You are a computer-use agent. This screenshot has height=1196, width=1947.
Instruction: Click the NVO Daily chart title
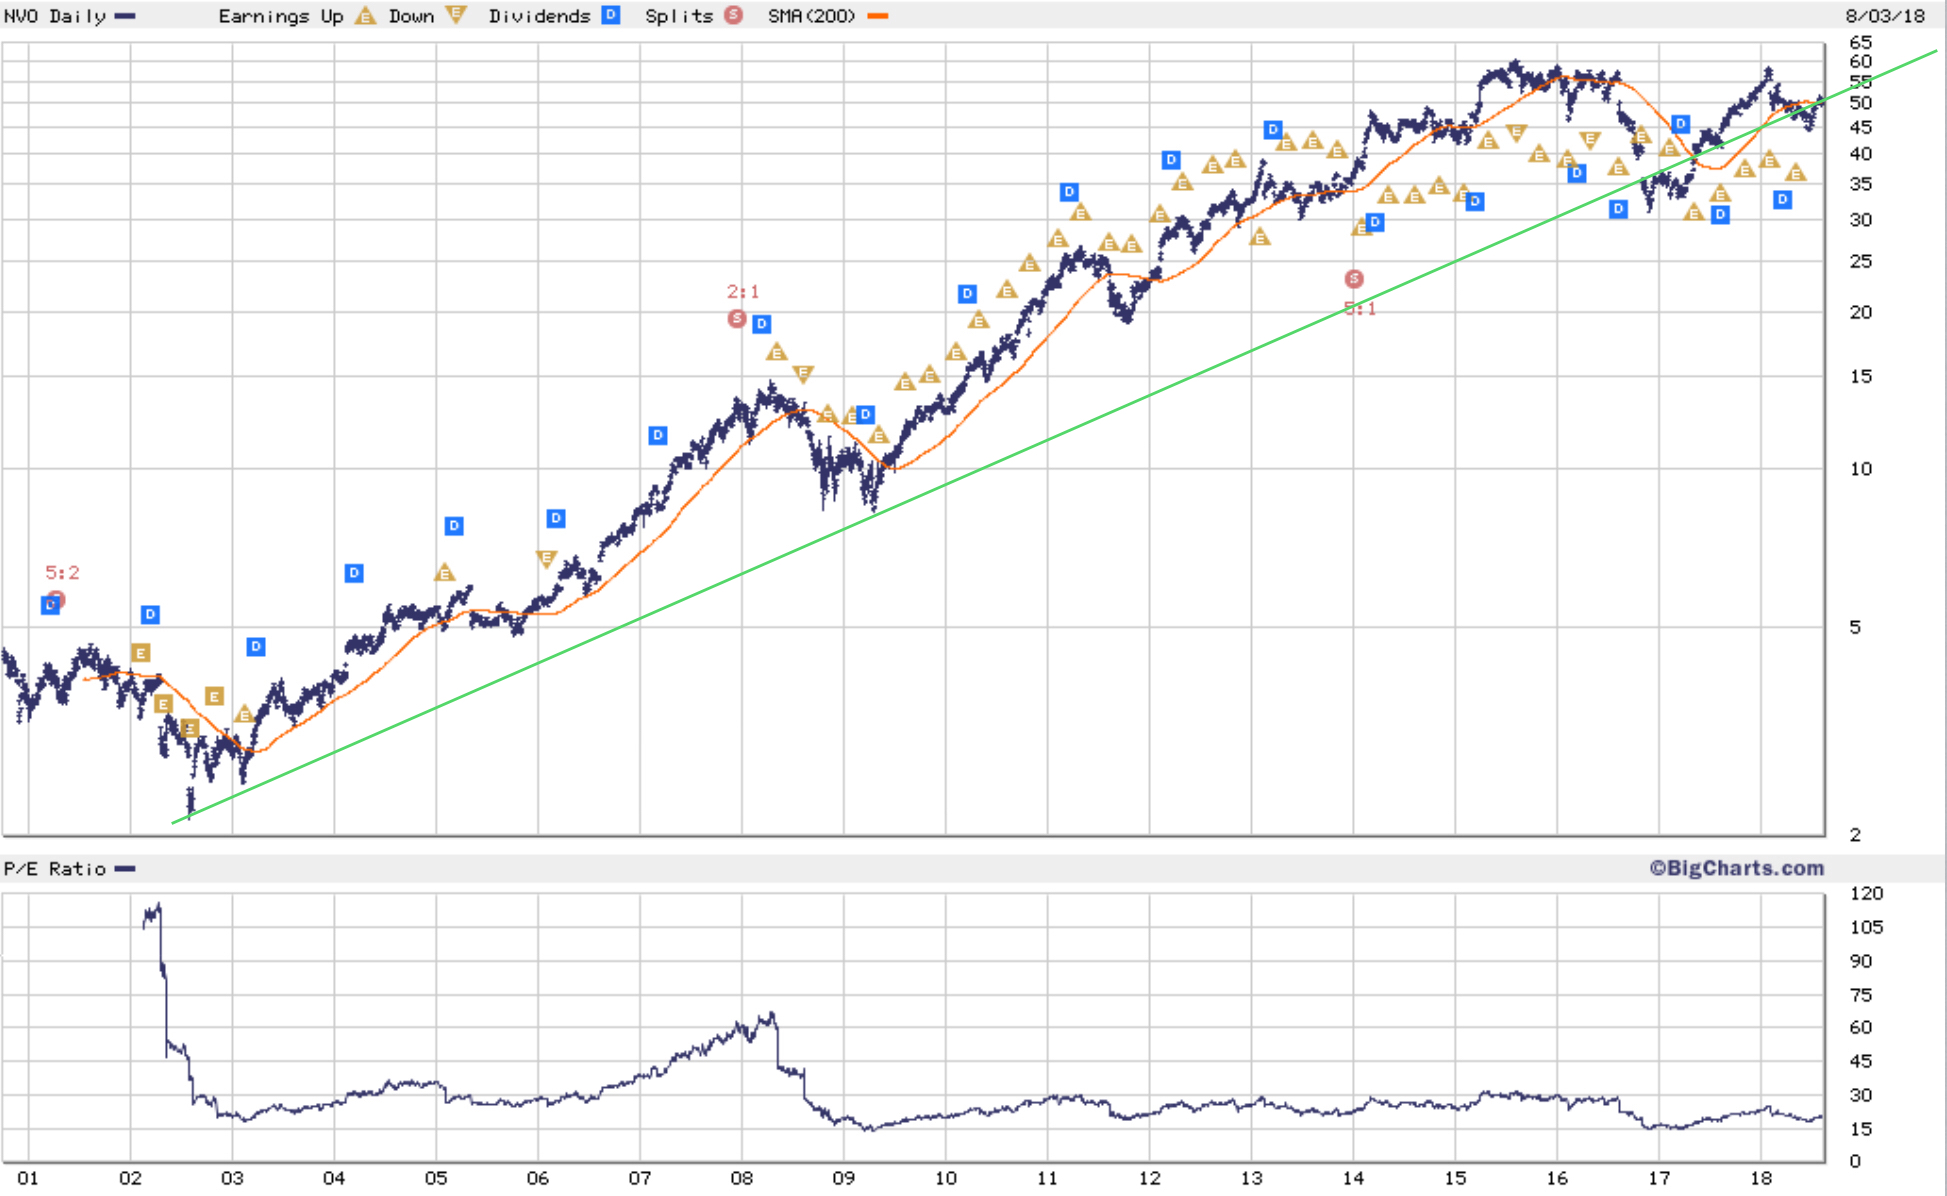[x=55, y=16]
